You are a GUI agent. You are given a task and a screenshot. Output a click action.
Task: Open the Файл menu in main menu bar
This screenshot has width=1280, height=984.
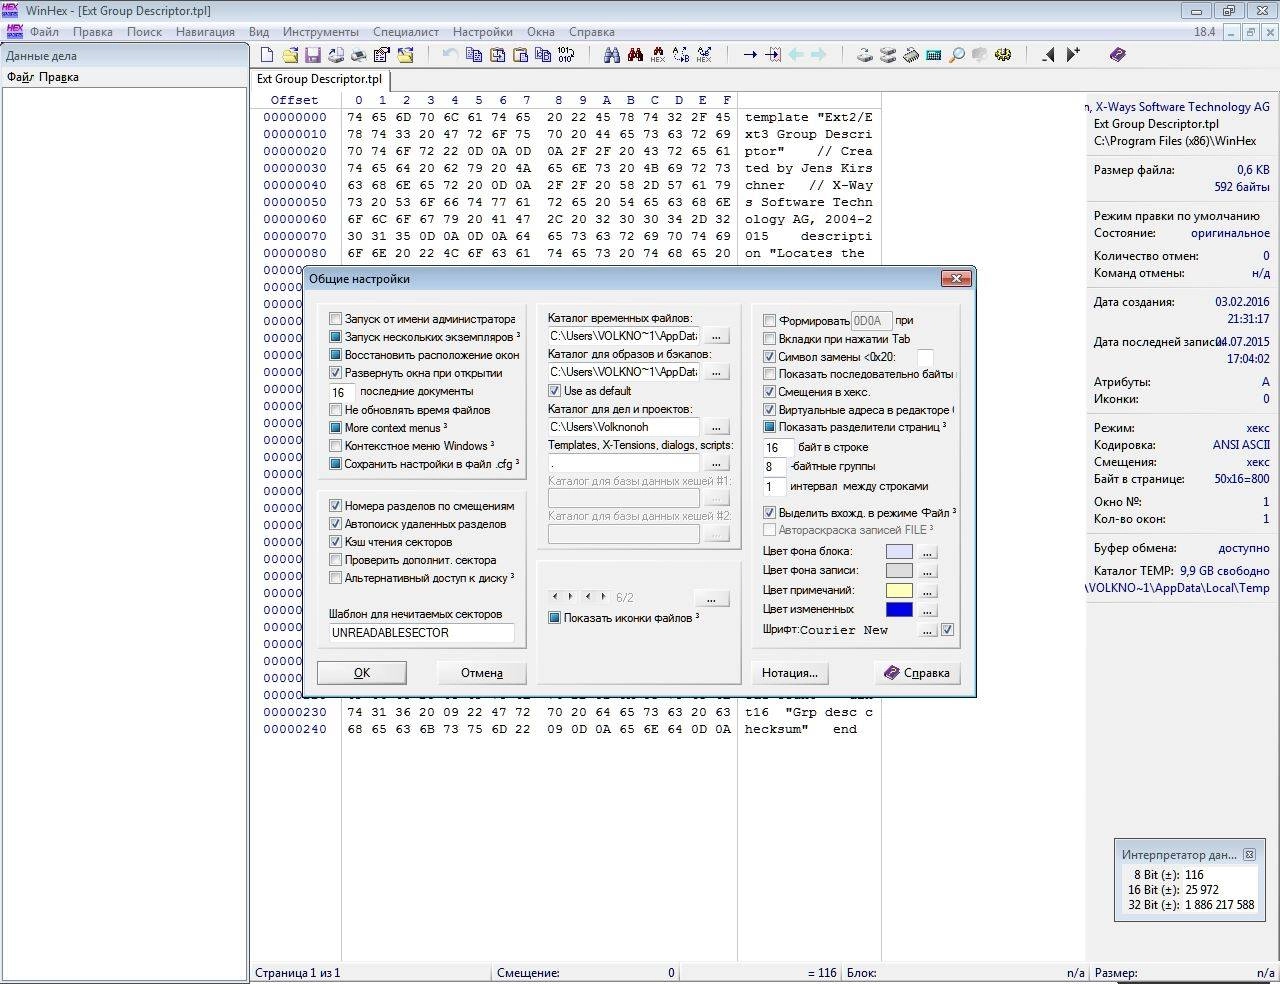tap(44, 31)
